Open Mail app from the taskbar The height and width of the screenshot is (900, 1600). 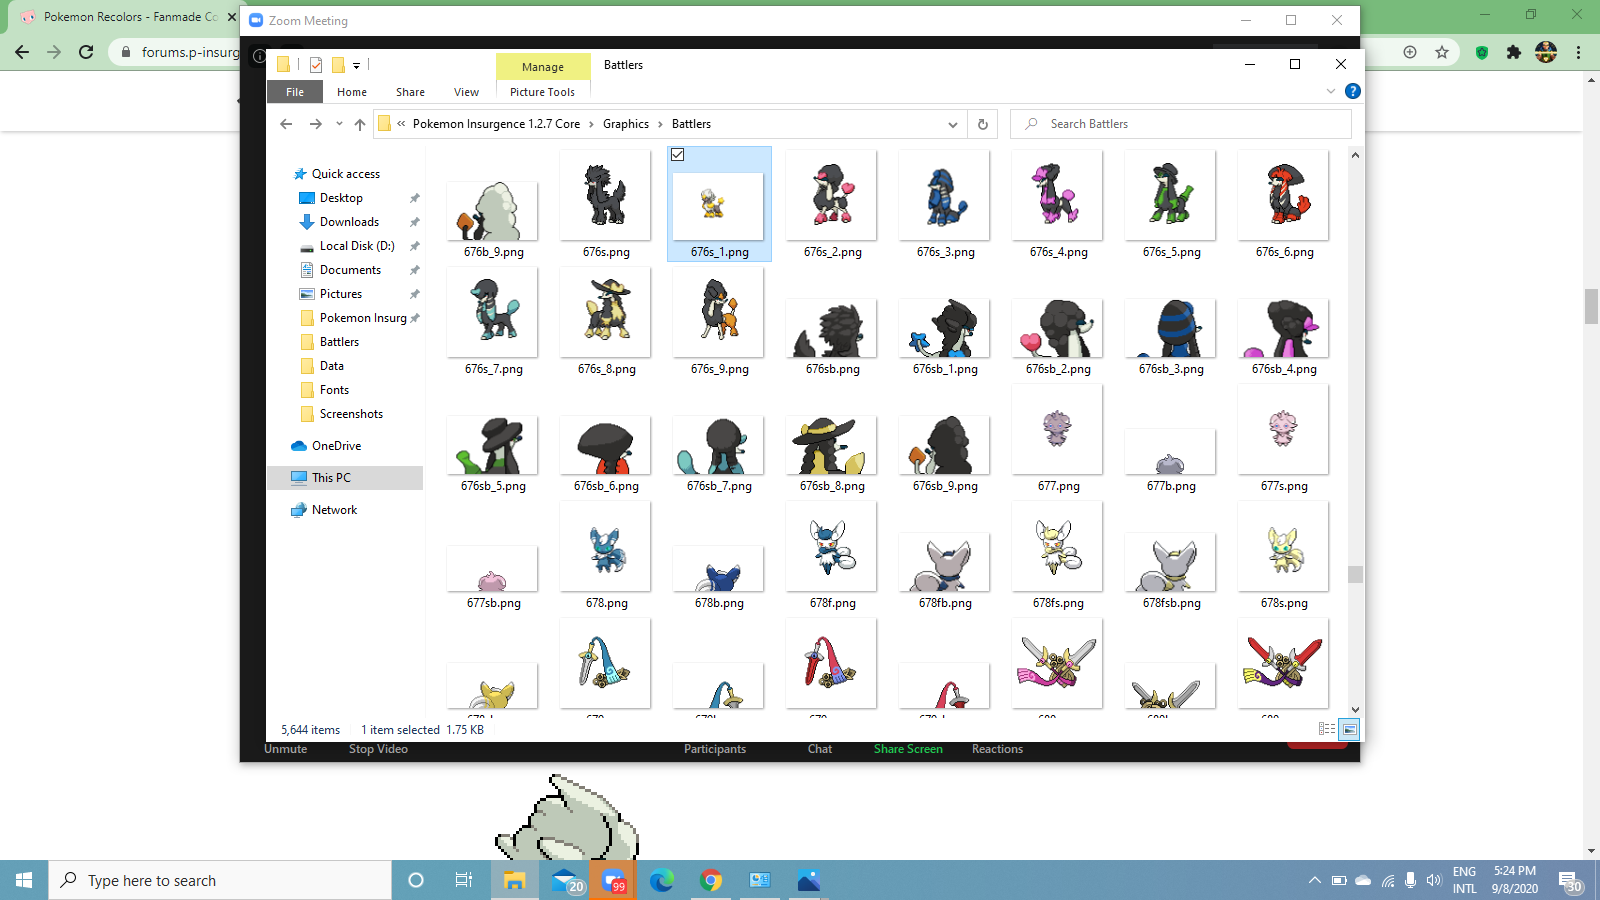[x=566, y=880]
